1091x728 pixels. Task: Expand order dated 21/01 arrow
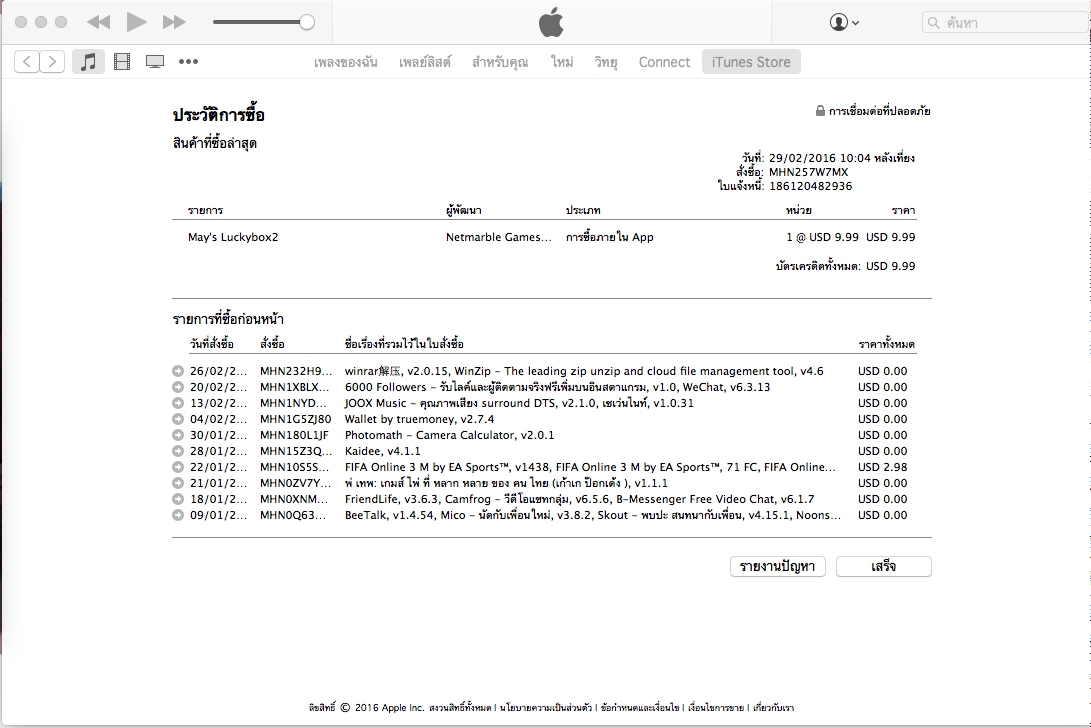click(x=178, y=483)
